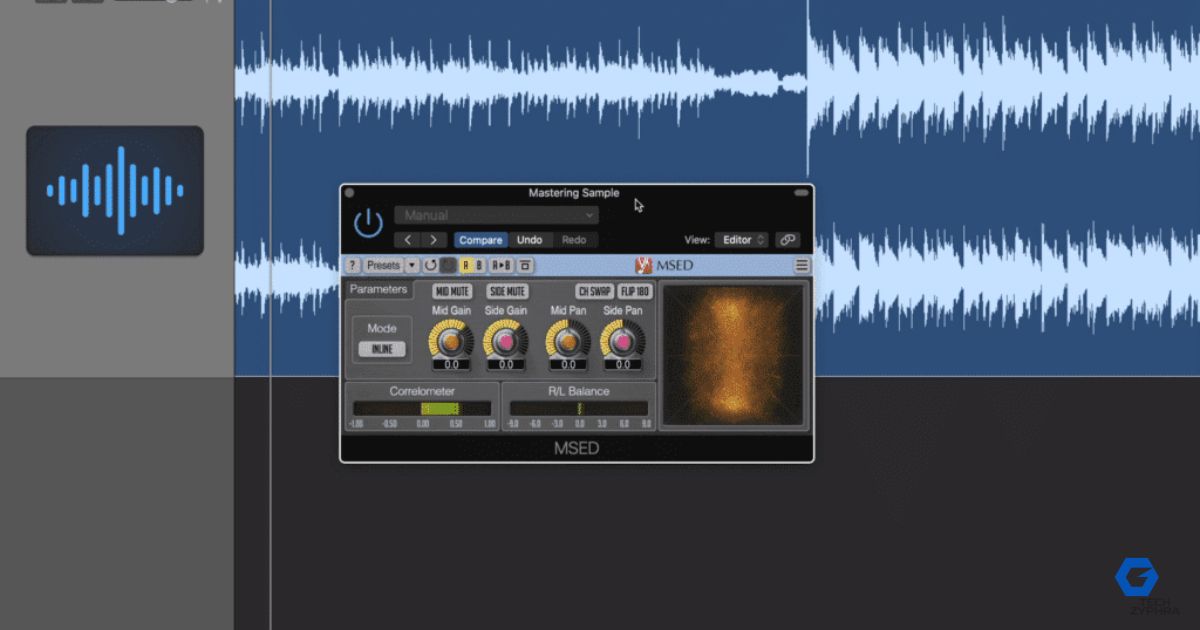The image size is (1200, 630).
Task: Adjust the Side Gain knob
Action: [506, 343]
